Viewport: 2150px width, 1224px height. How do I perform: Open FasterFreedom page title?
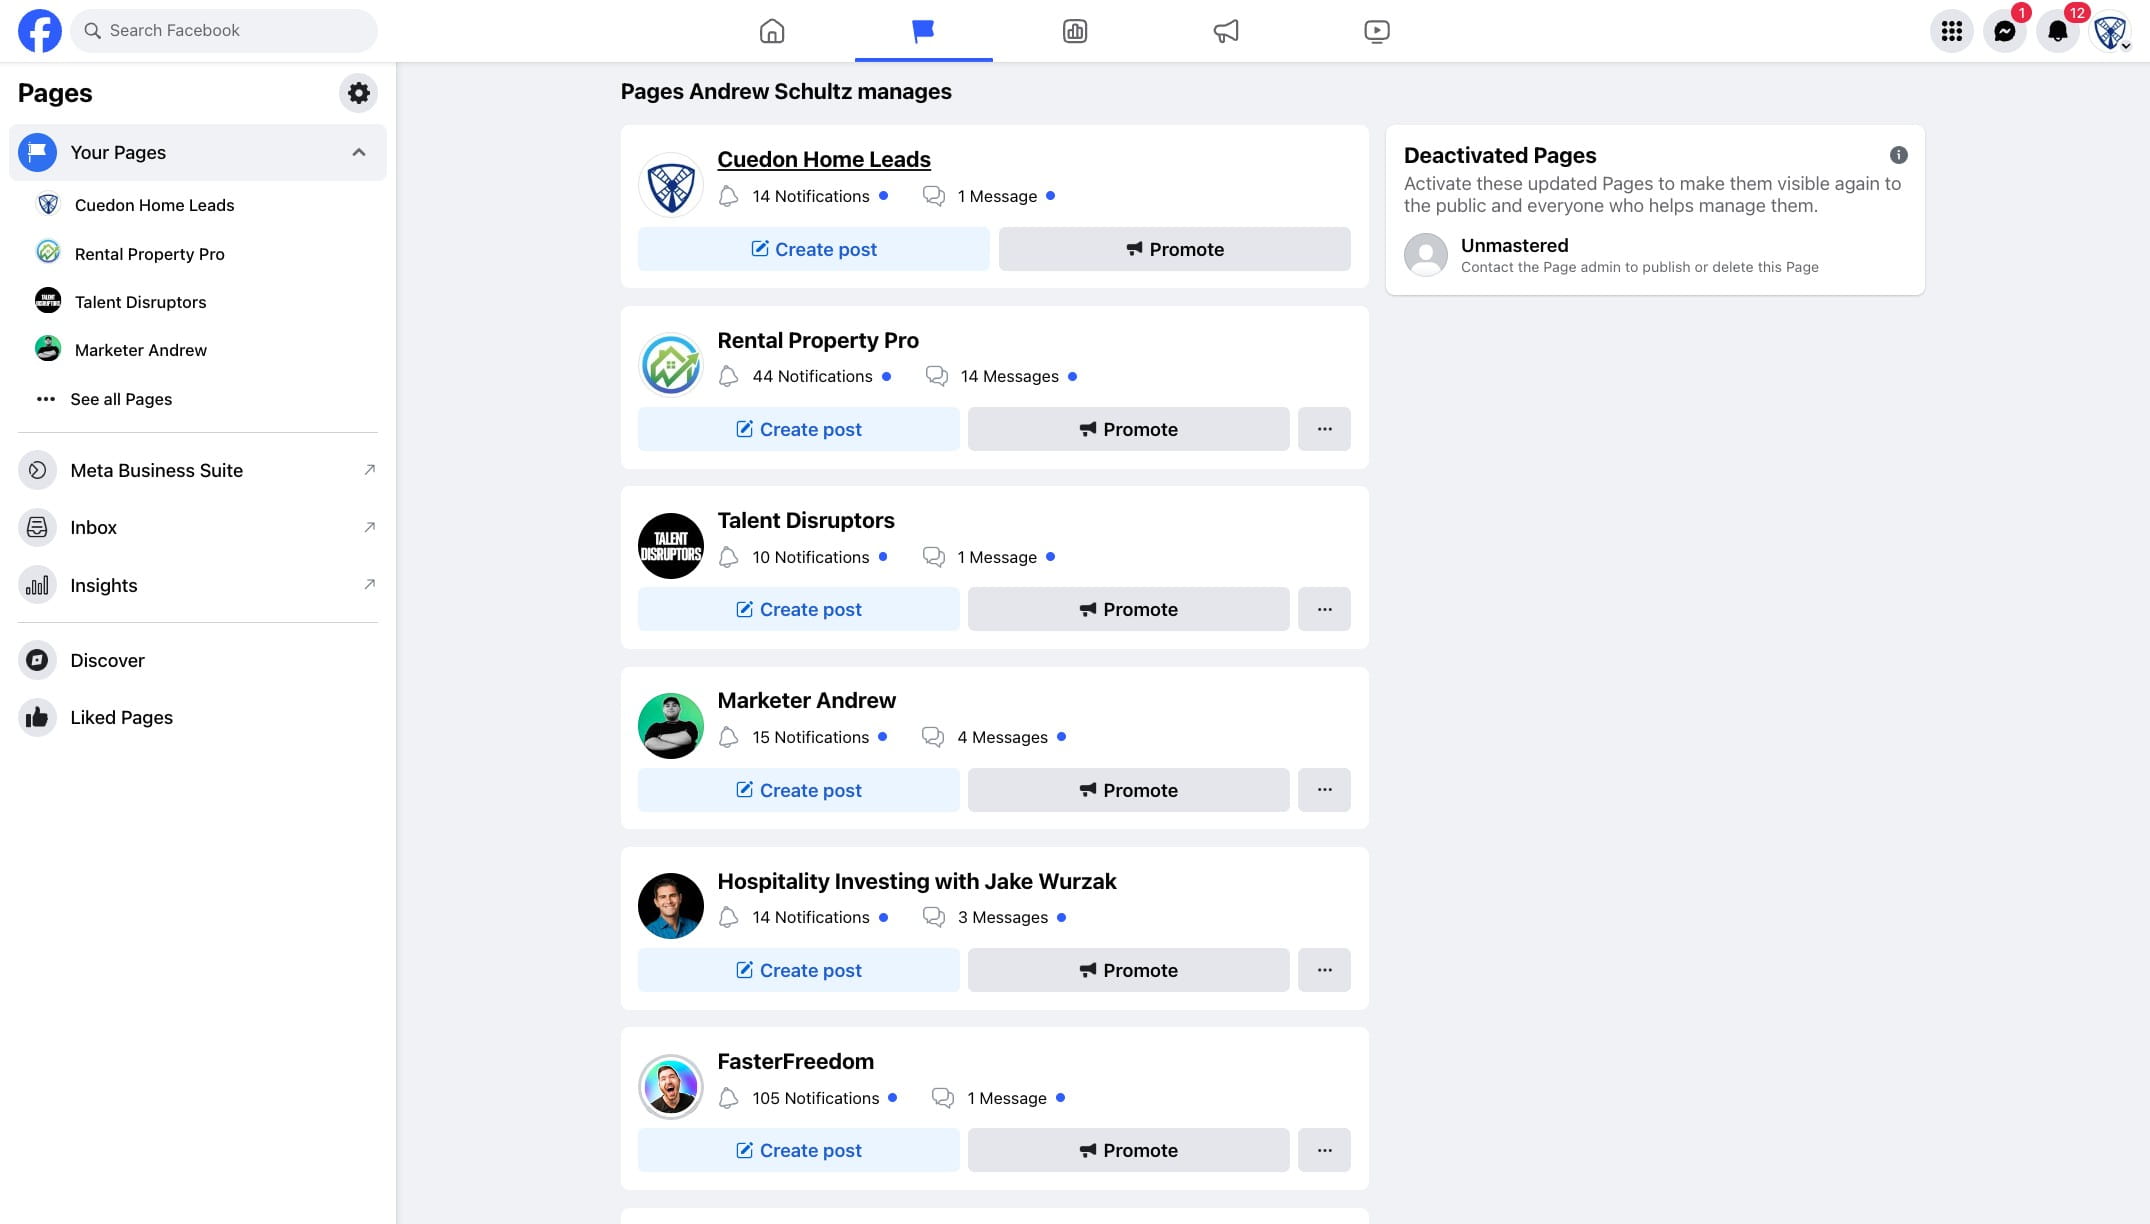click(x=795, y=1061)
